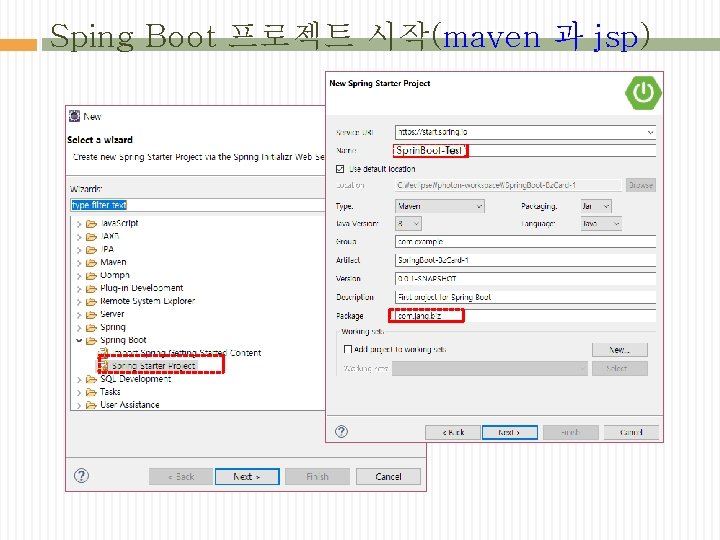Click the Spring power logo icon

coord(643,93)
